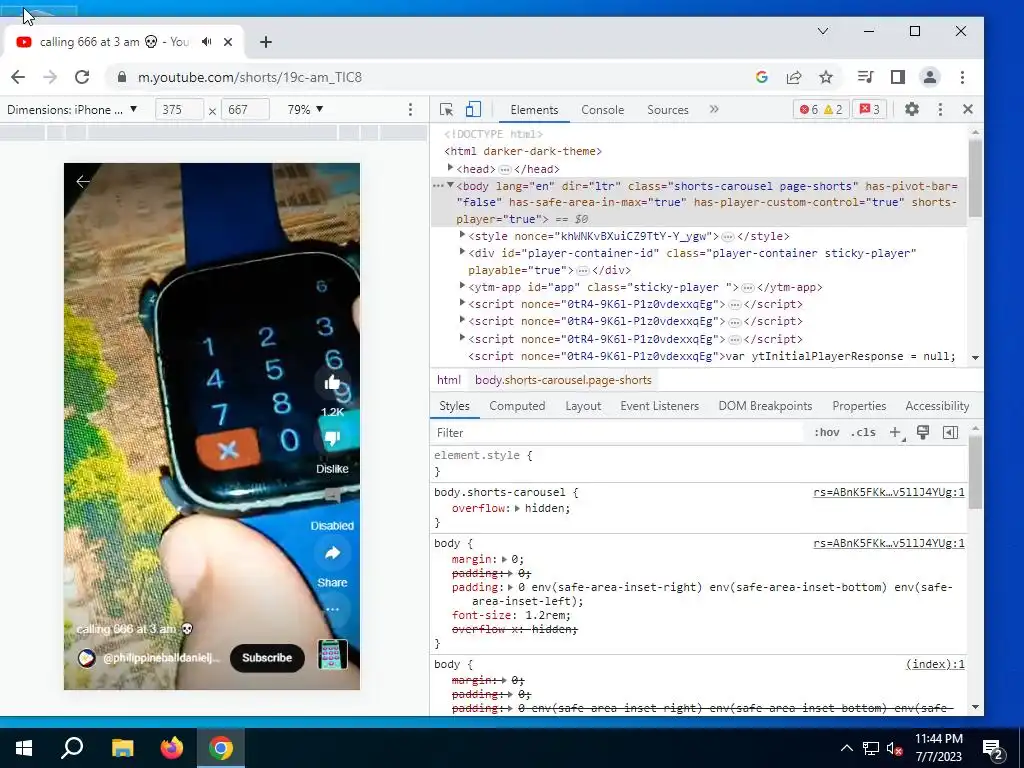This screenshot has height=768, width=1024.
Task: Open DevTools settings gear
Action: 912,110
